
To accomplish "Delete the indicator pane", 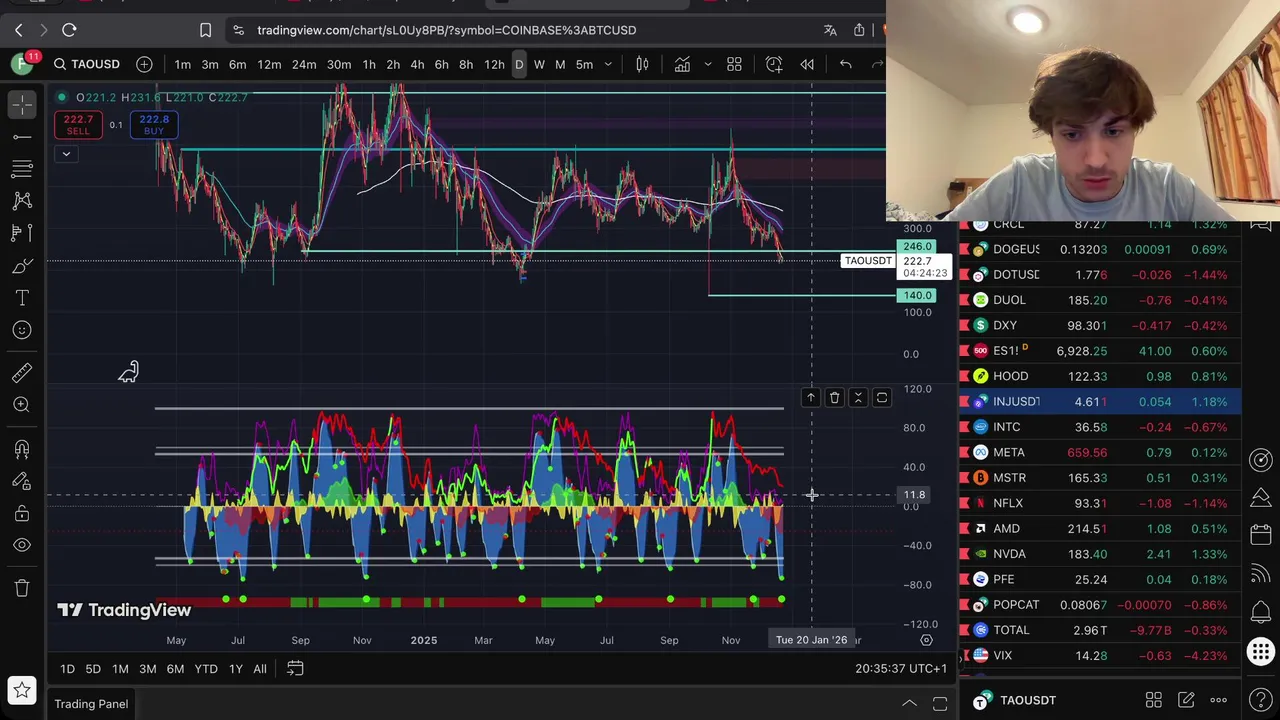I will coord(834,398).
